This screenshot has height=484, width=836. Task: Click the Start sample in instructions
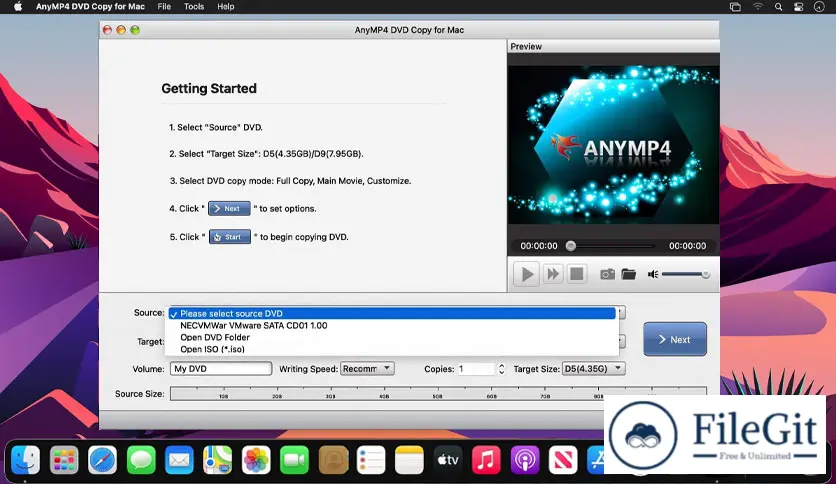(x=230, y=237)
